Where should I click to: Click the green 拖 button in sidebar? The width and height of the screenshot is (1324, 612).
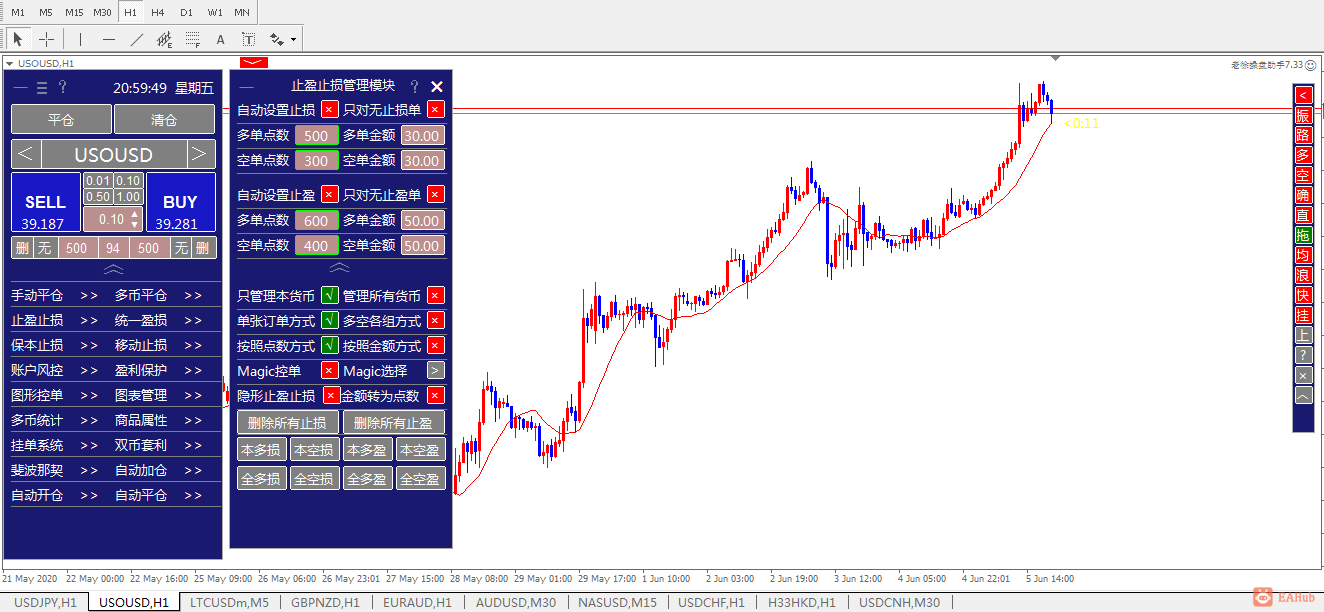coord(1303,235)
